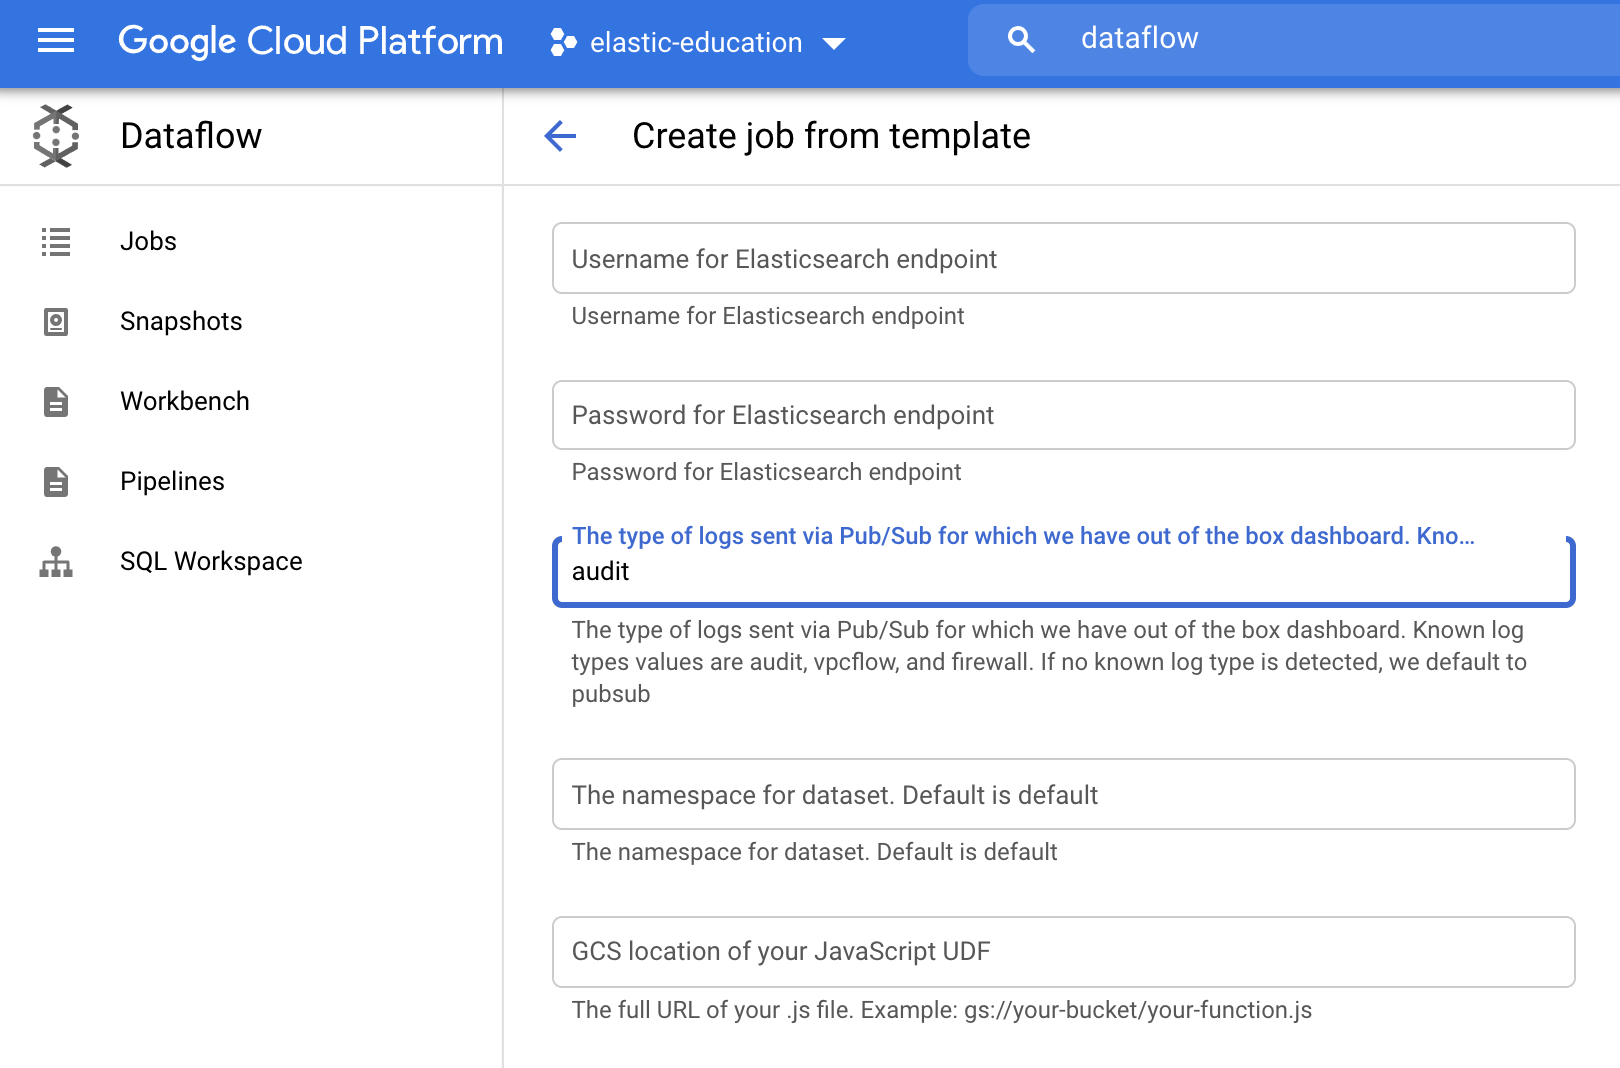Click the hamburger navigation menu icon
Viewport: 1620px width, 1068px height.
click(x=55, y=41)
